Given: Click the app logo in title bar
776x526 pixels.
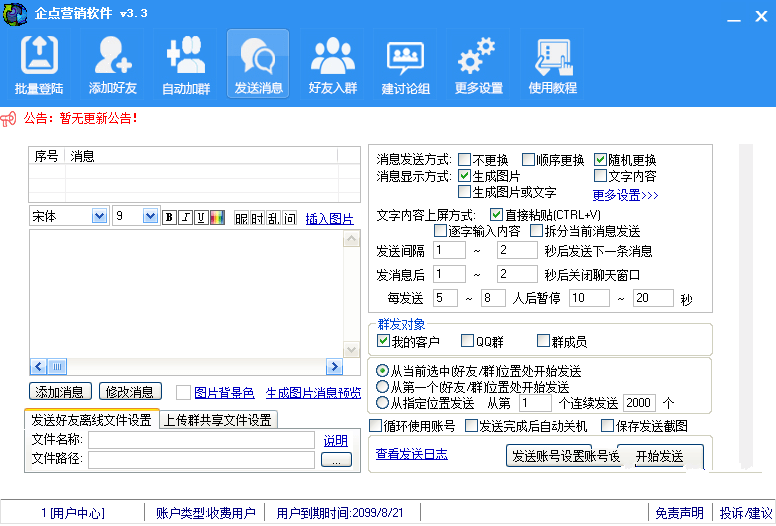Looking at the screenshot, I should pos(15,13).
